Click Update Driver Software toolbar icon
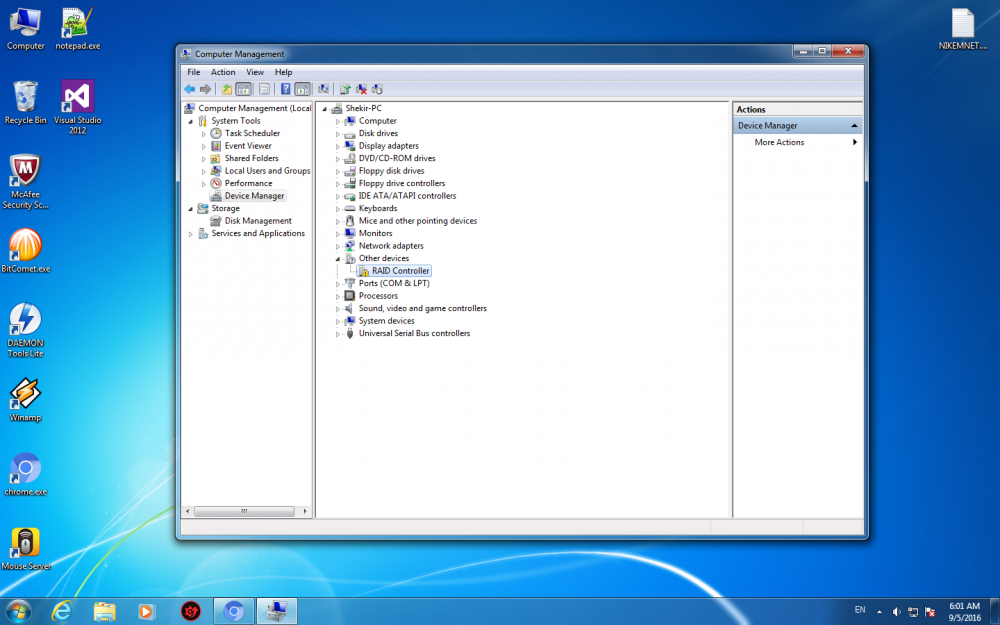1000x625 pixels. (345, 89)
